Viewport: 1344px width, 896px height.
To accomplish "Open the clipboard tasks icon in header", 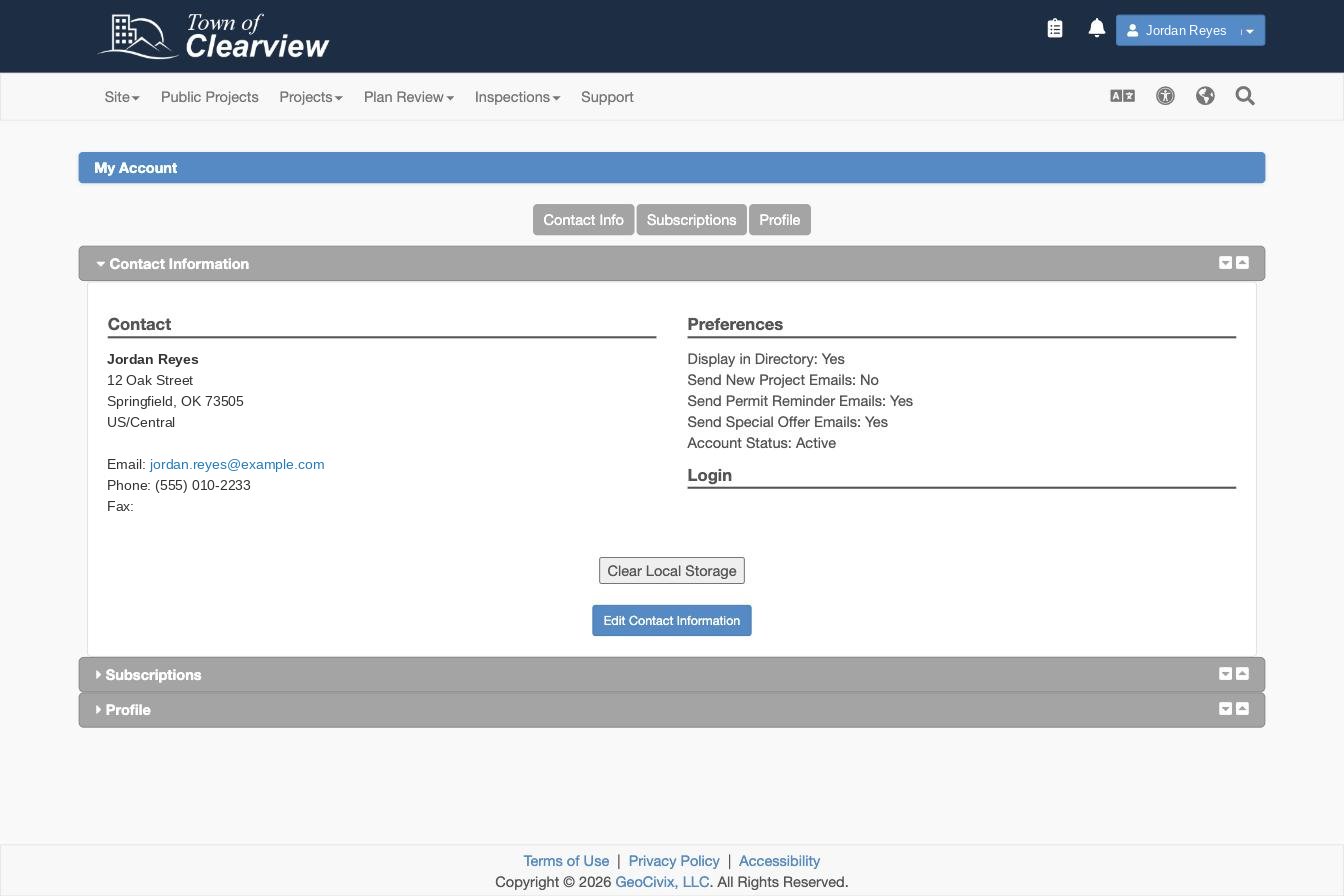I will click(x=1055, y=29).
